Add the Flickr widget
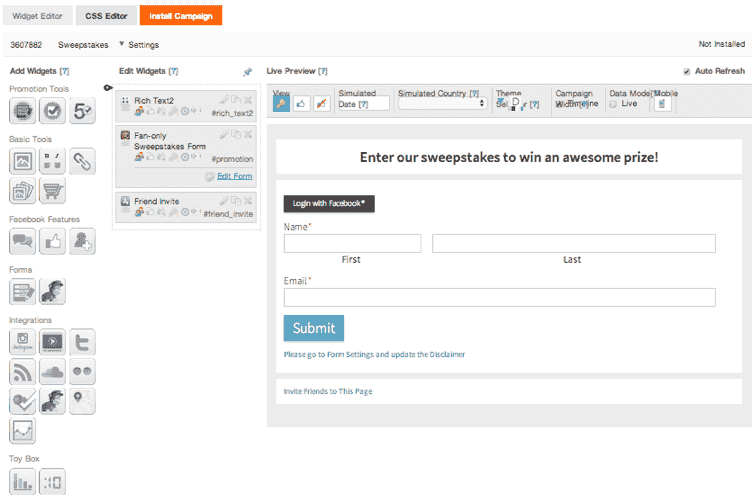 pos(82,372)
